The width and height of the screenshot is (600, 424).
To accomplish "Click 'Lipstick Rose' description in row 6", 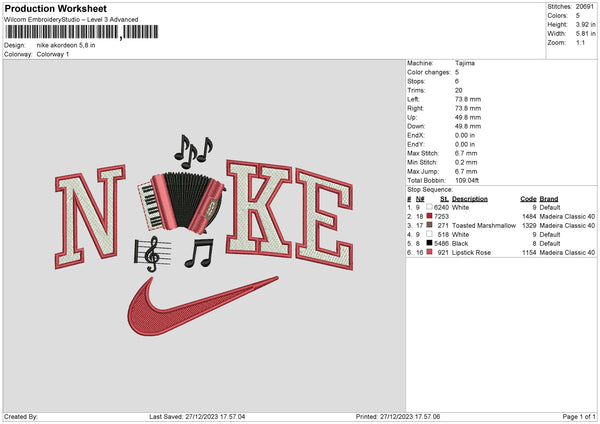I will point(471,253).
